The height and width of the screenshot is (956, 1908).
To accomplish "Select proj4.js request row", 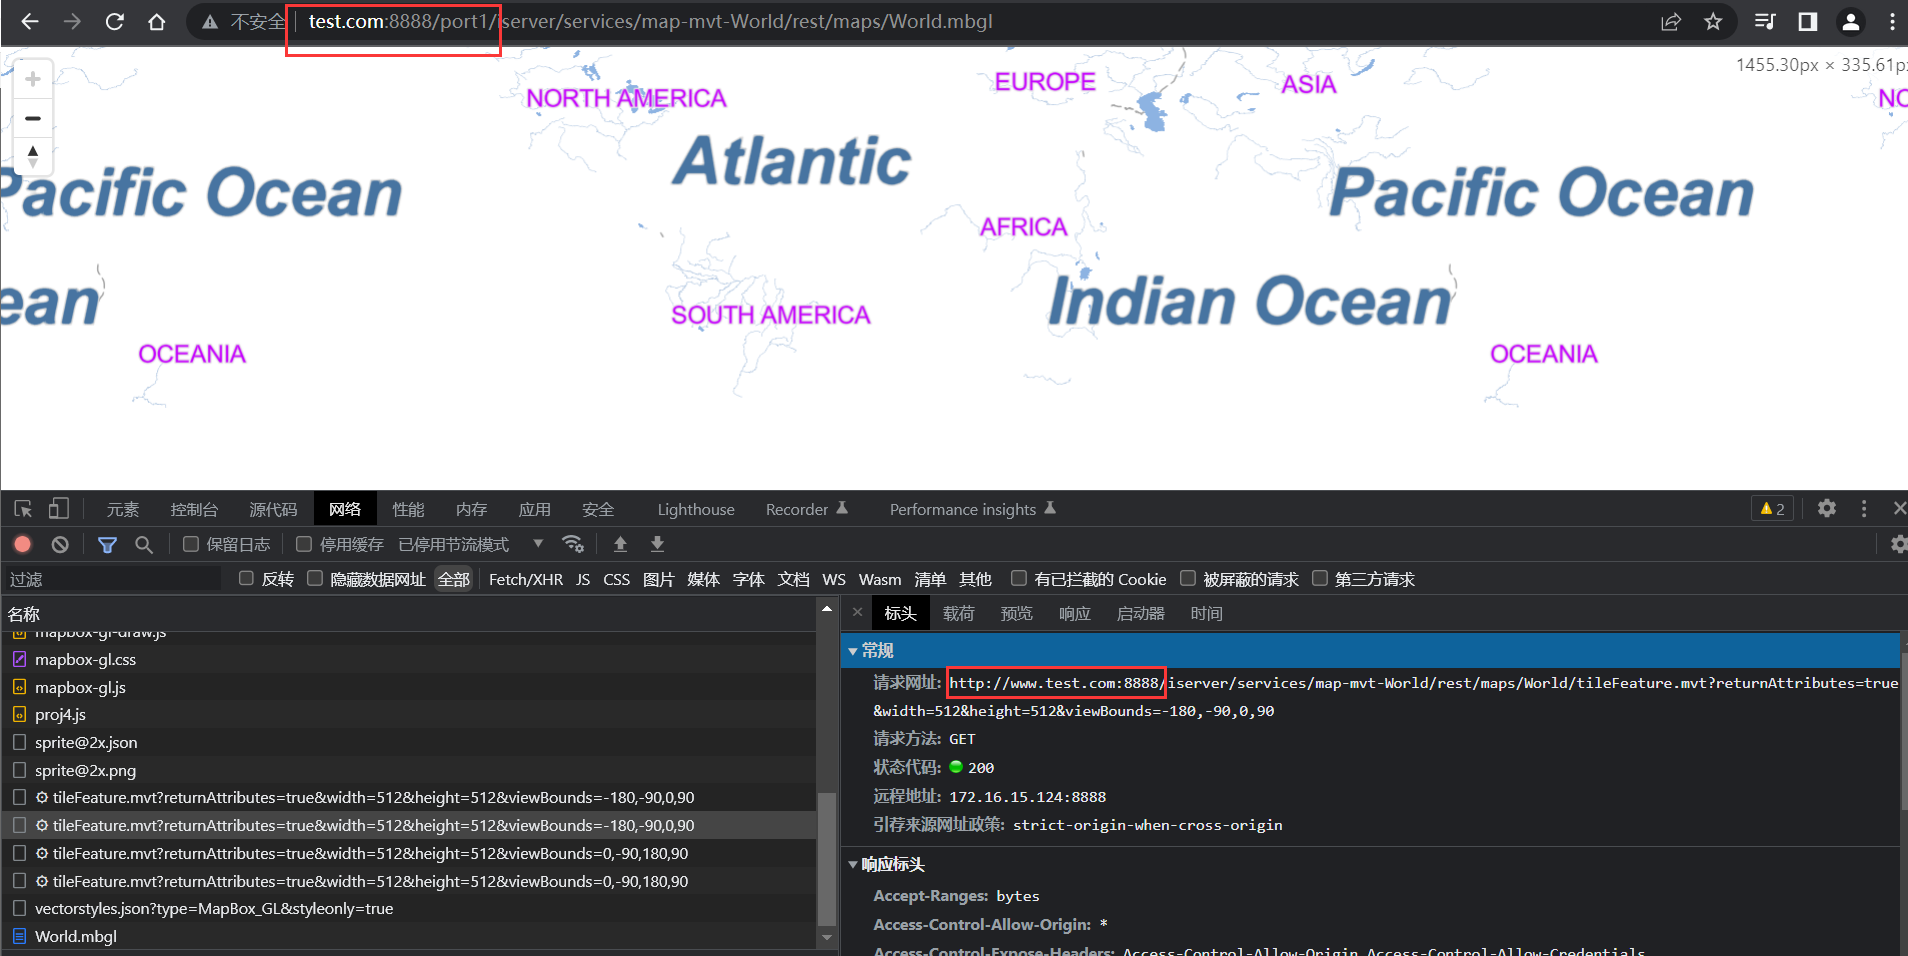I will (410, 714).
